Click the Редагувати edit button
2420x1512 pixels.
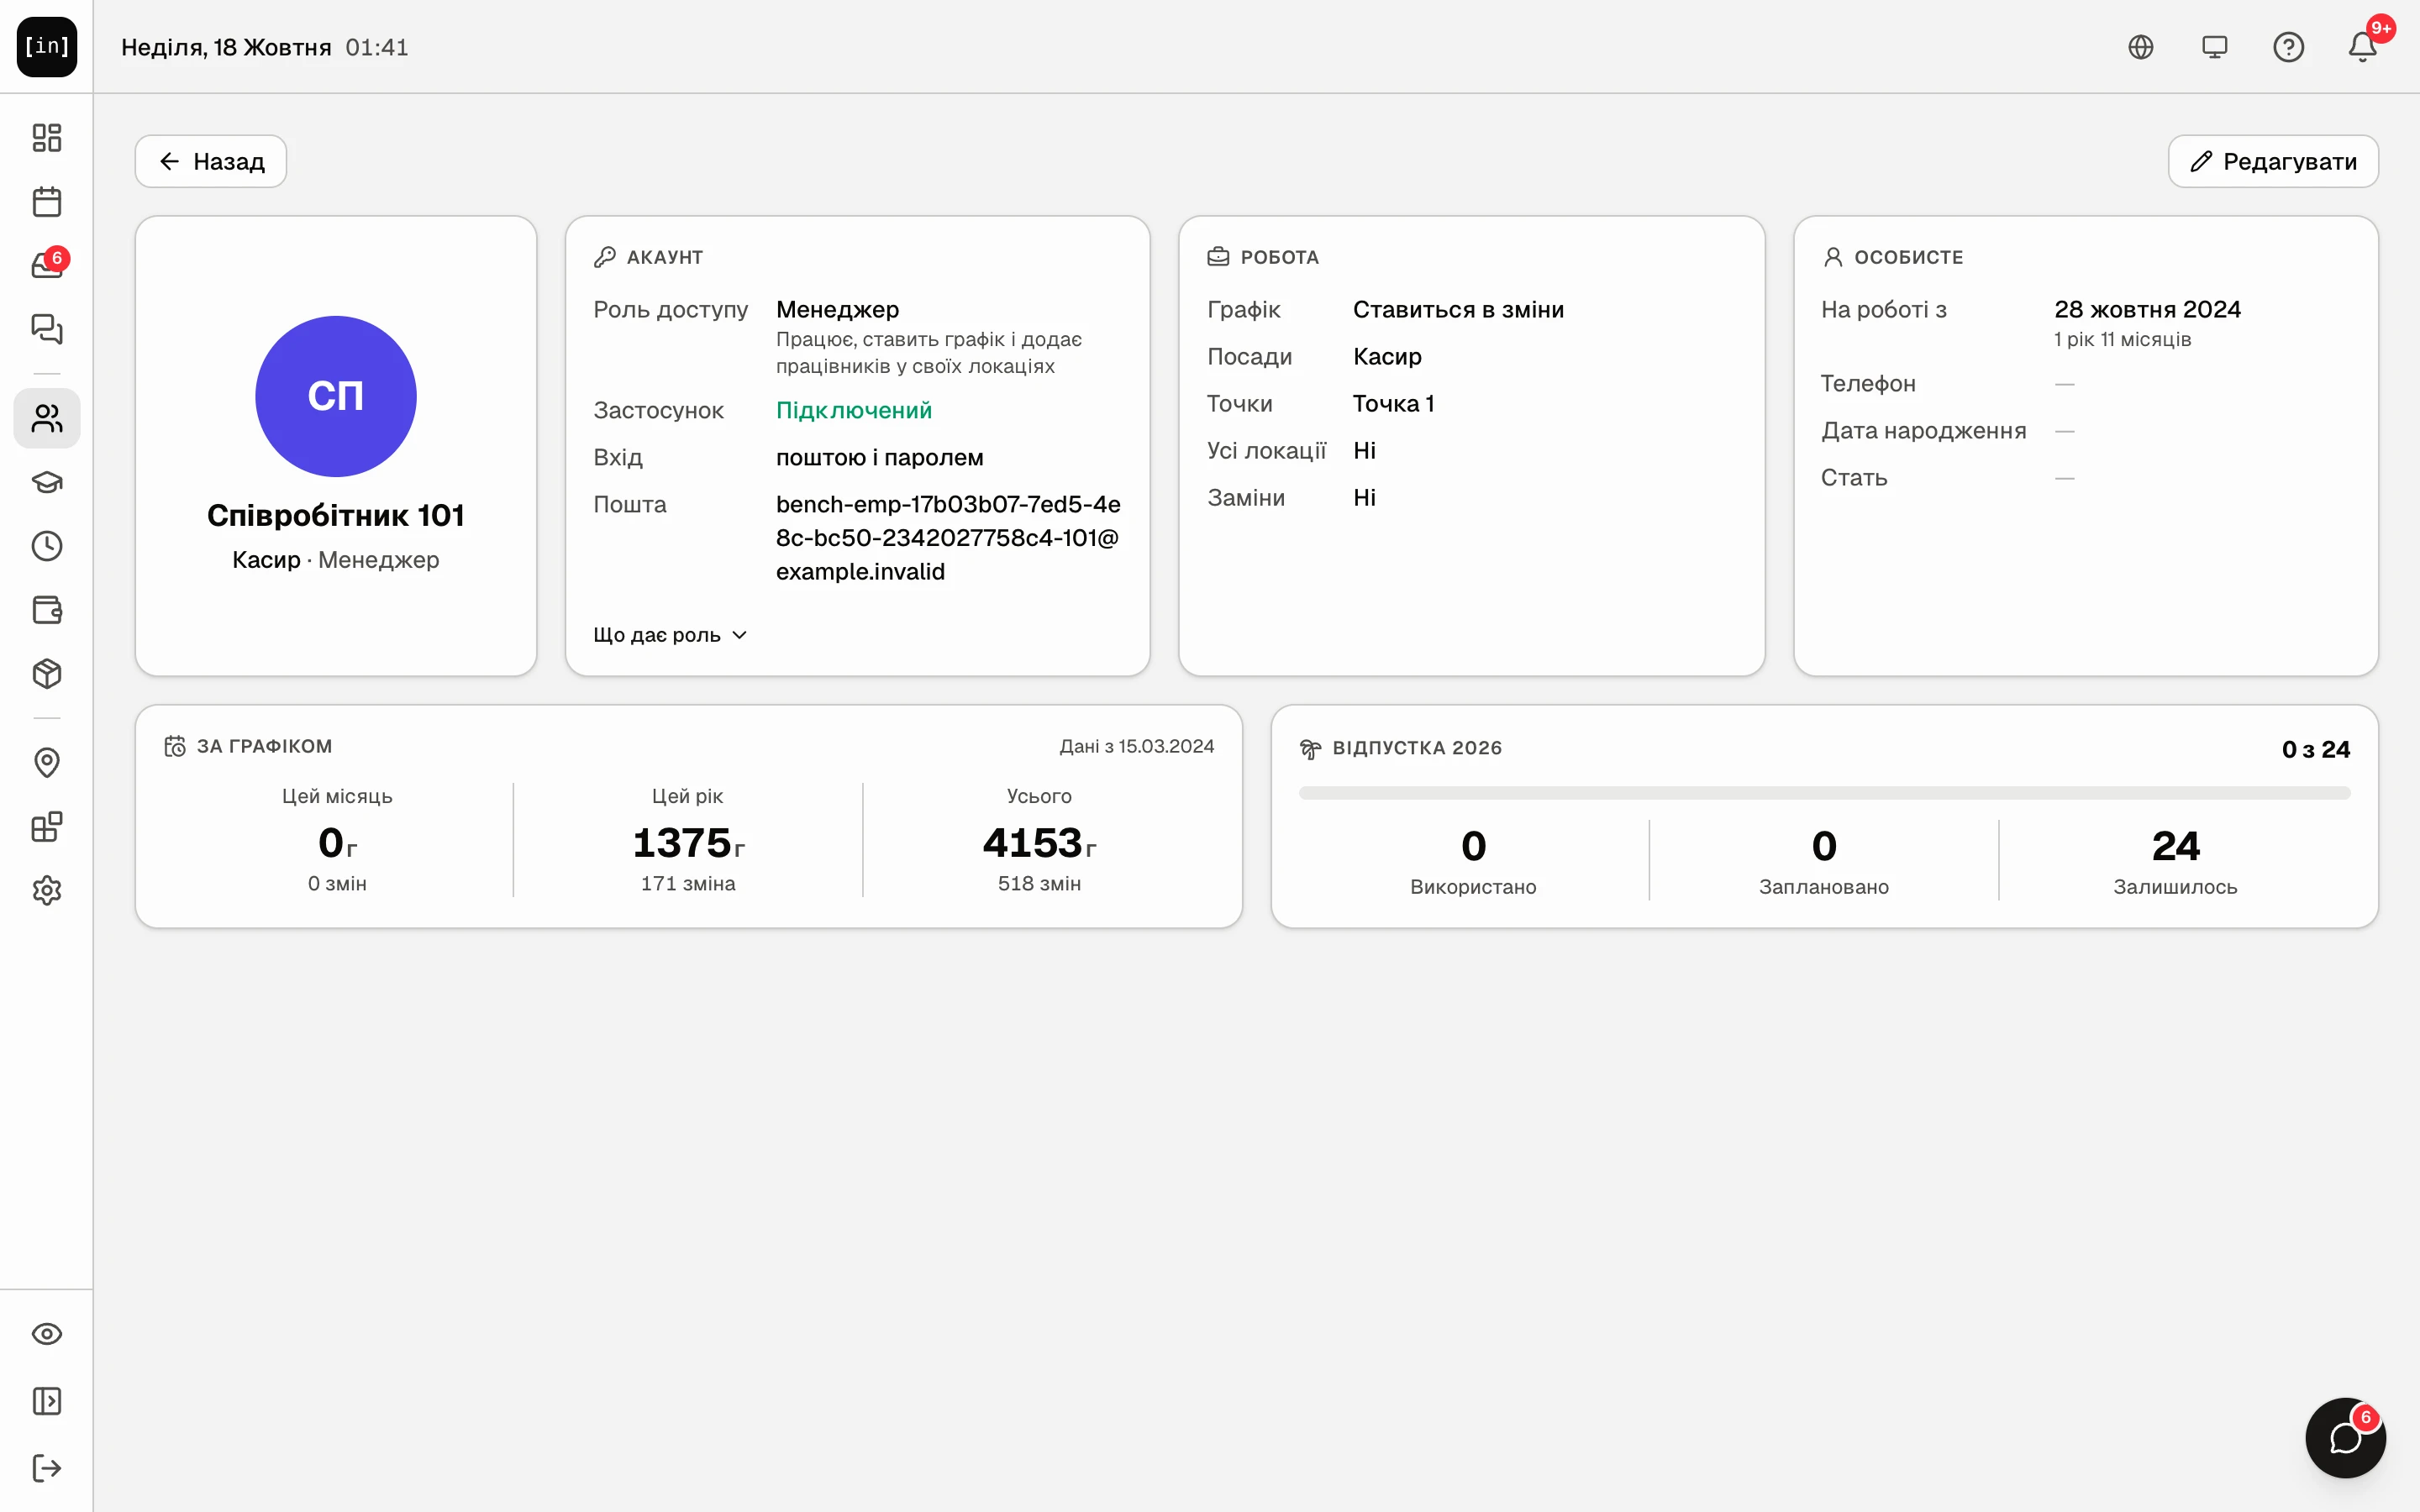(2272, 161)
